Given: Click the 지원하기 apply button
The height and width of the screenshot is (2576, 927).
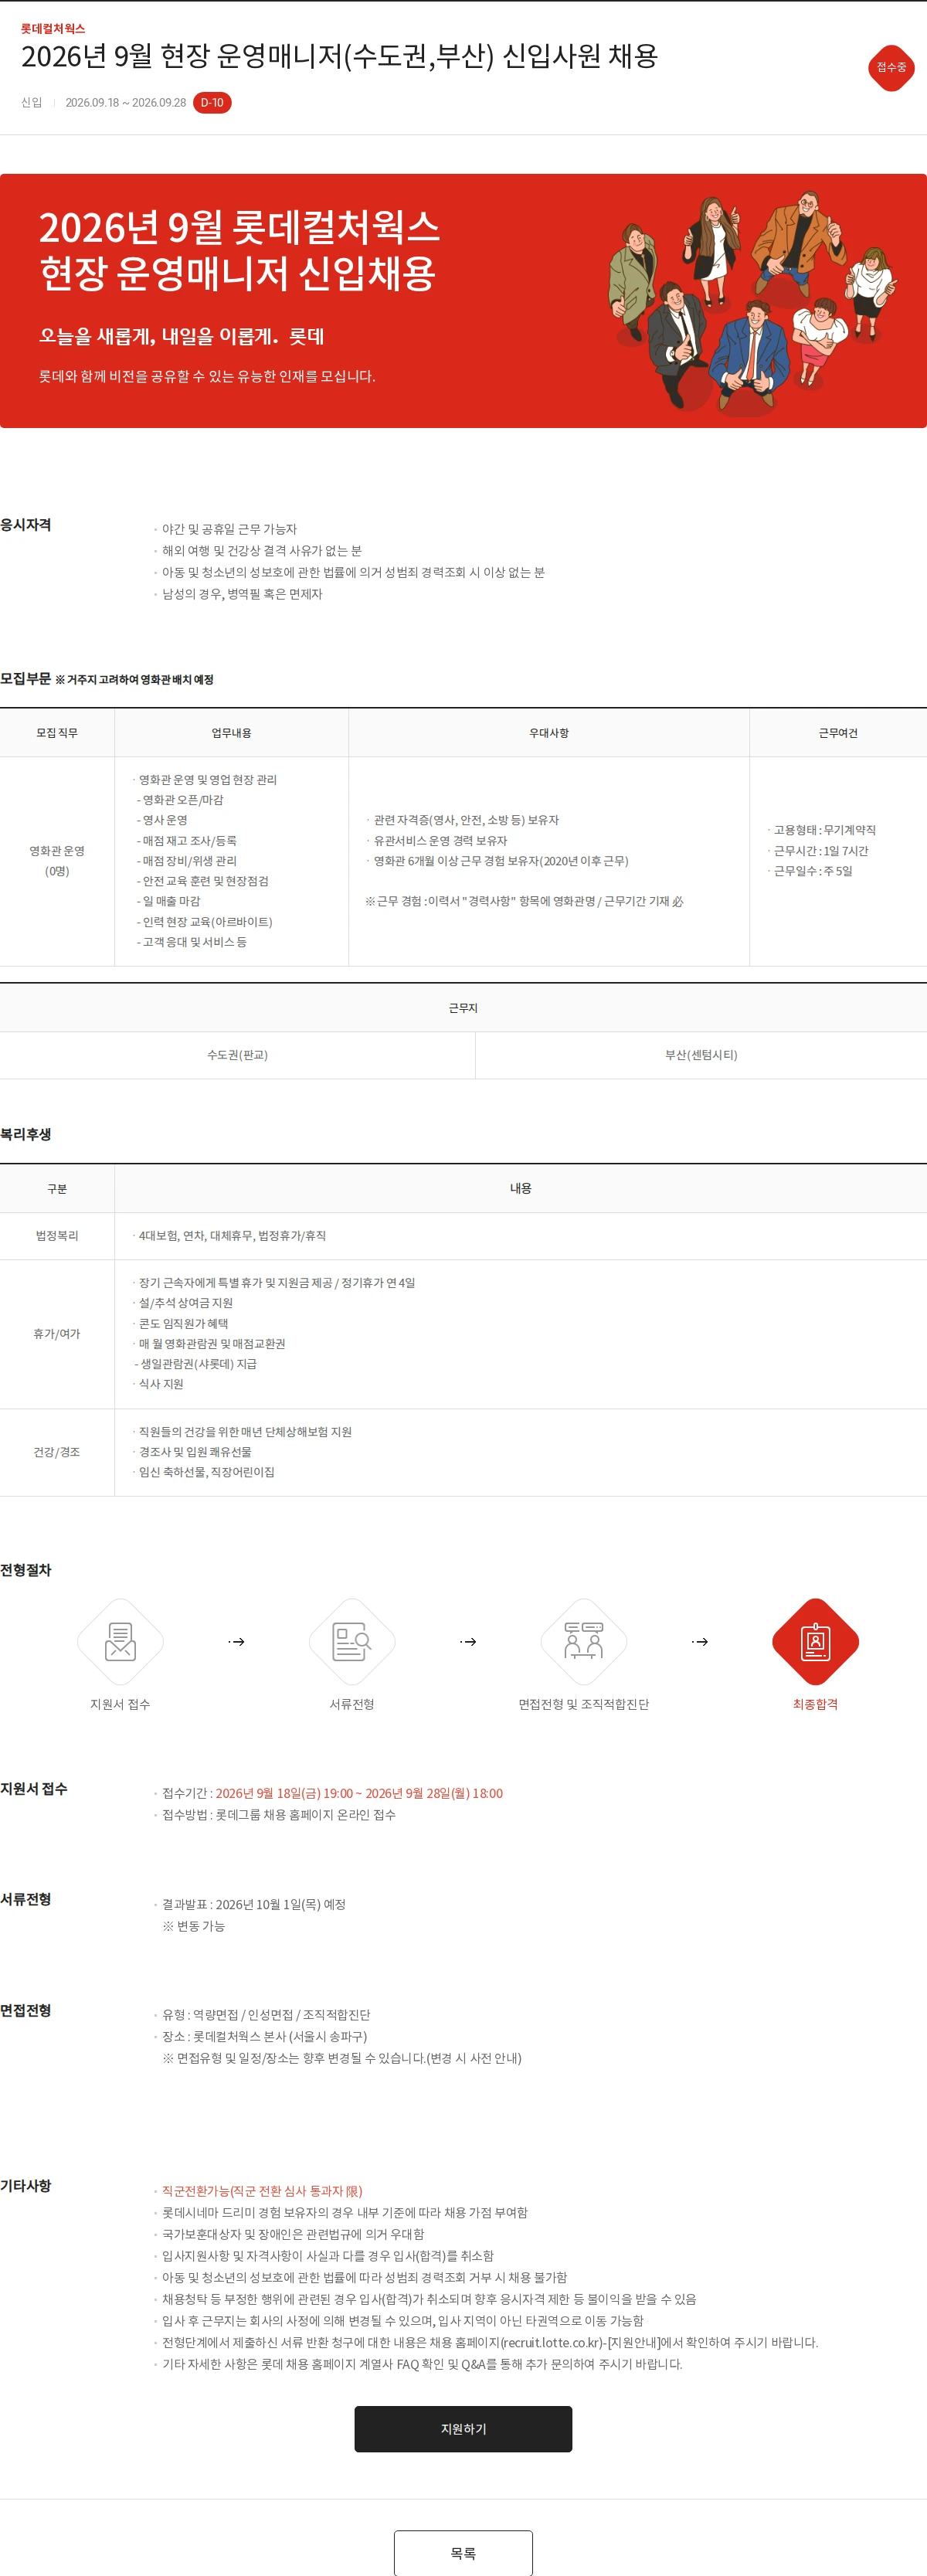Looking at the screenshot, I should pyautogui.click(x=463, y=2428).
